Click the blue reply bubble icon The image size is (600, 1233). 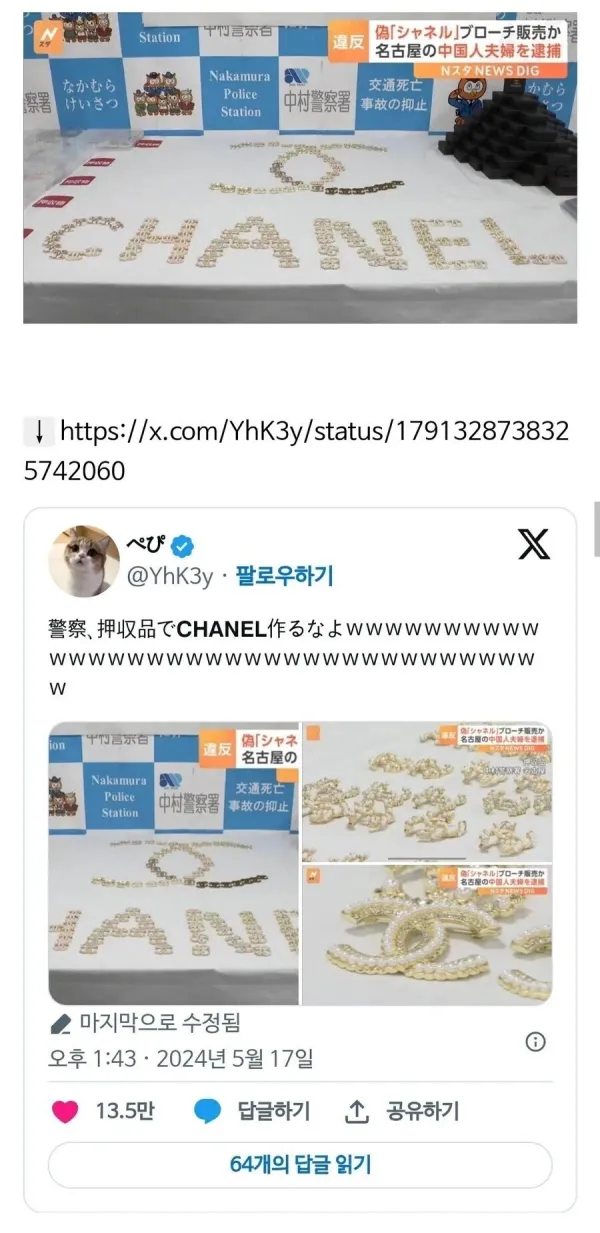tap(207, 1111)
